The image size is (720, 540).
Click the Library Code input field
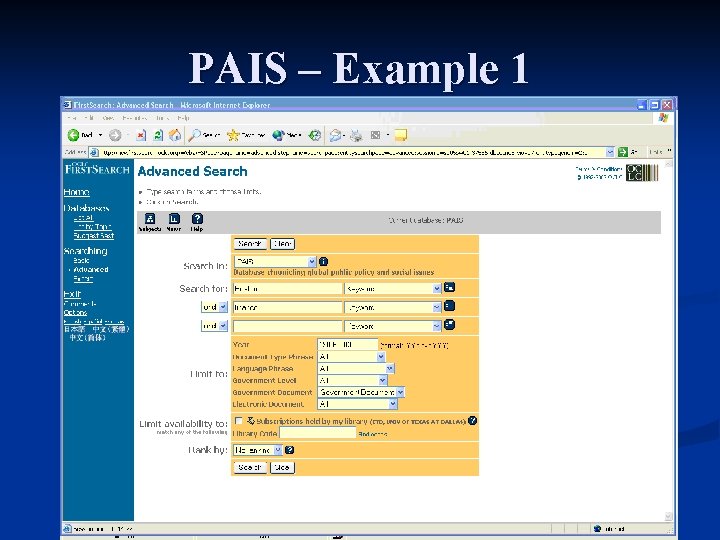coord(317,433)
